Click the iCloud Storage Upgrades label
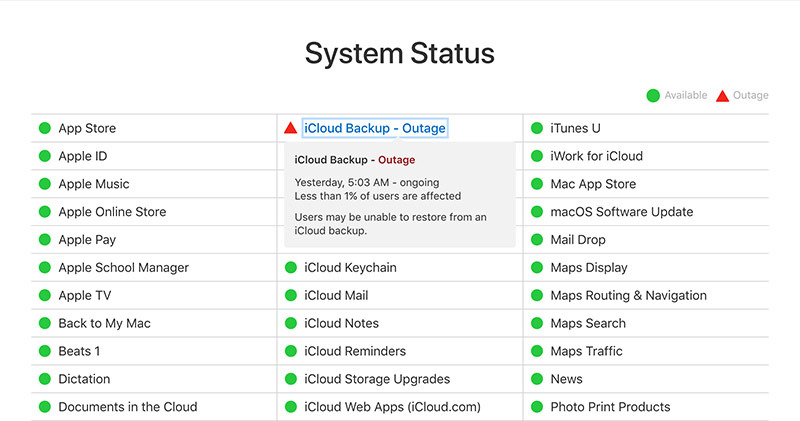Image resolution: width=800 pixels, height=421 pixels. [x=377, y=379]
